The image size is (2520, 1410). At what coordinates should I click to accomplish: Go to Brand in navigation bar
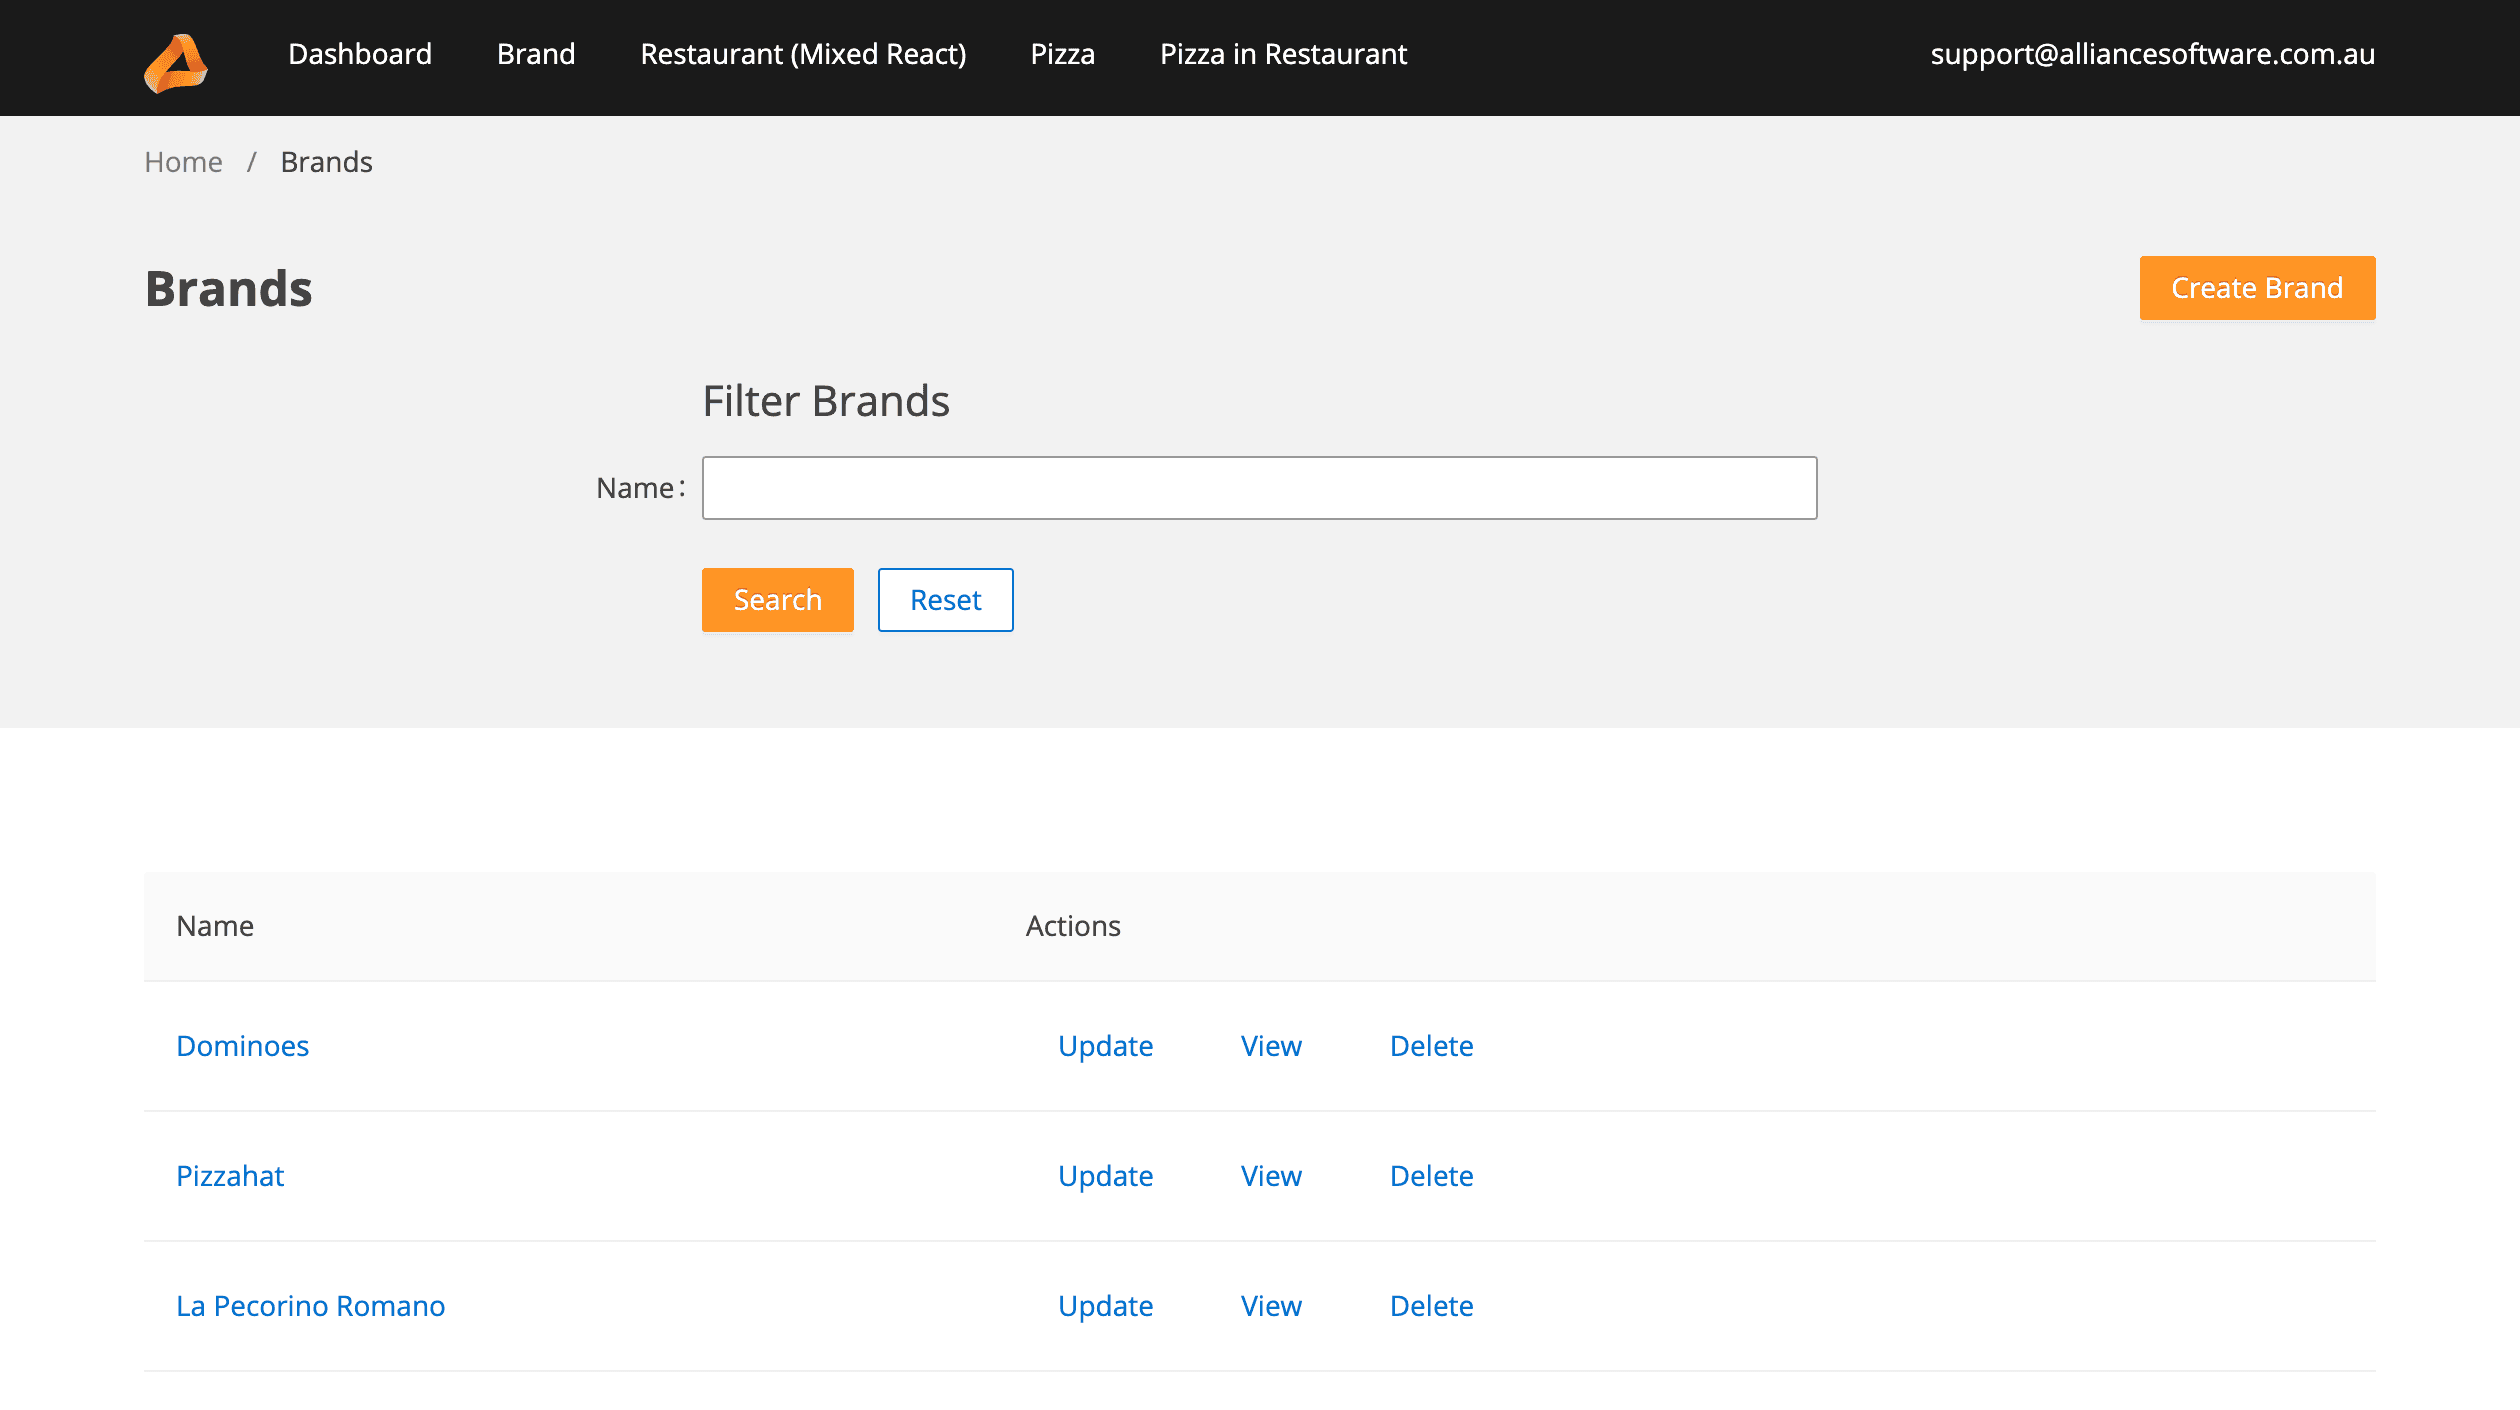(536, 54)
